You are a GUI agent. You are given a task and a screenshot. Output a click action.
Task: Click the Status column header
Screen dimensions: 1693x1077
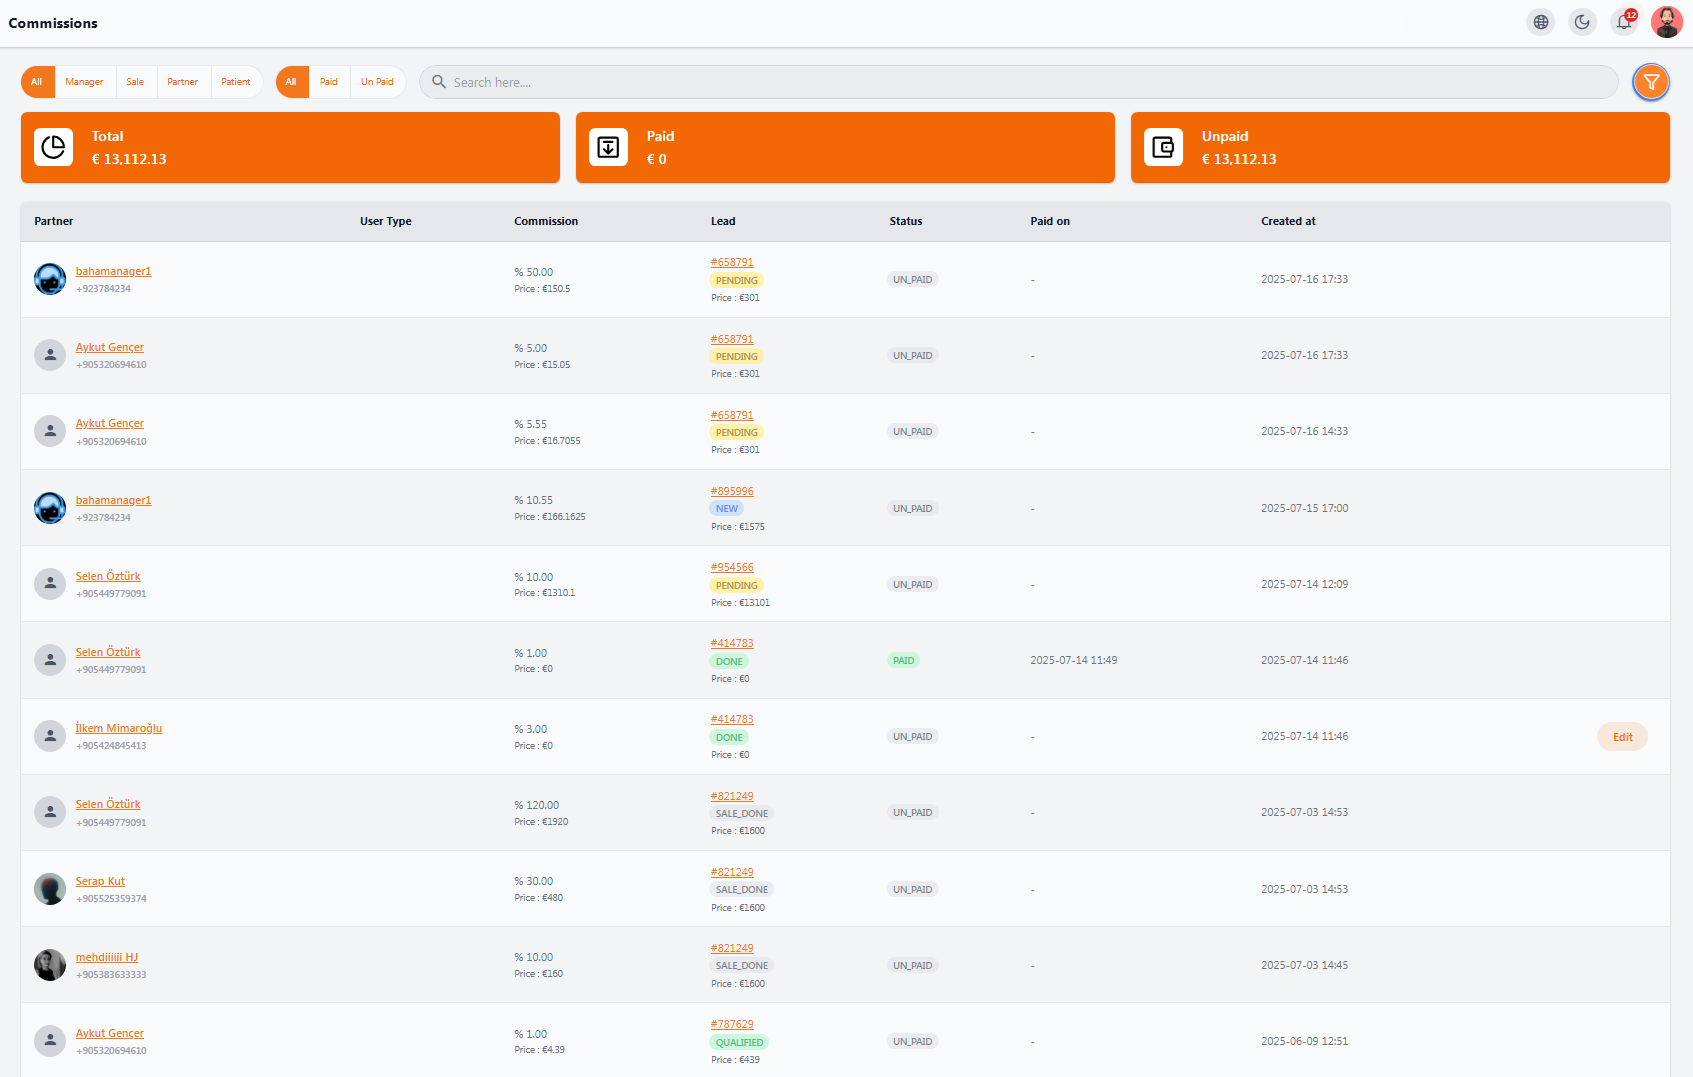(x=906, y=221)
